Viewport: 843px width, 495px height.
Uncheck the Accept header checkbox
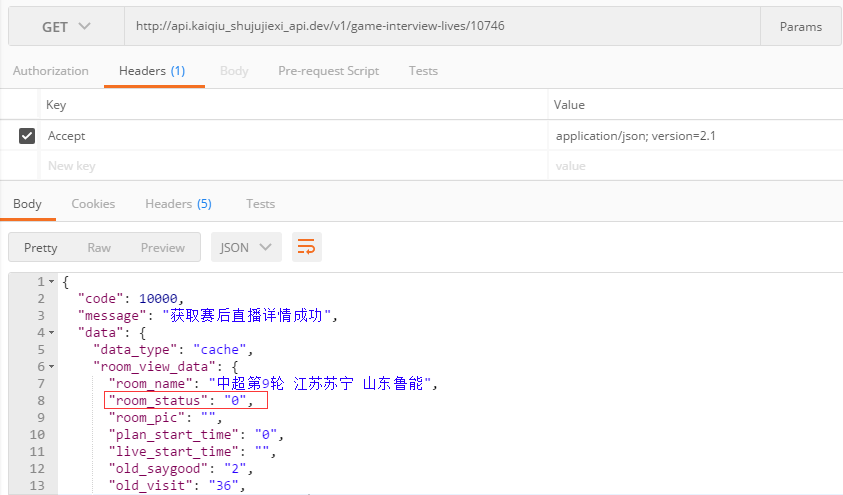pos(27,136)
